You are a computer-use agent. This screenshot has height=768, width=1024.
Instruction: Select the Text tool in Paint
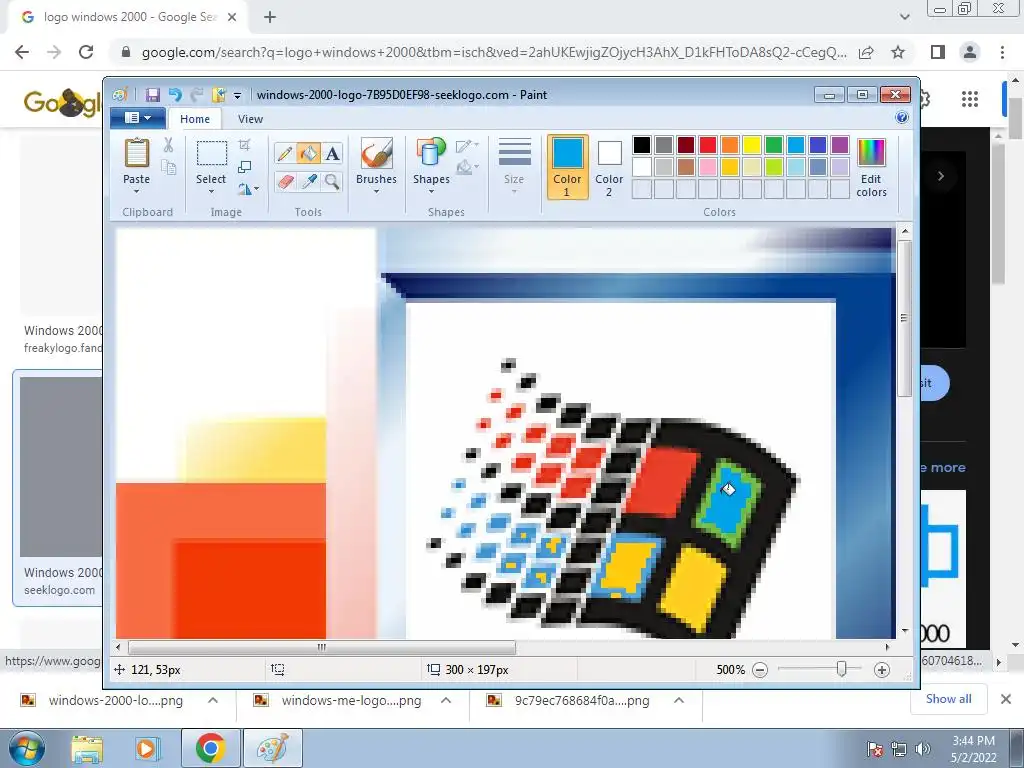(332, 153)
